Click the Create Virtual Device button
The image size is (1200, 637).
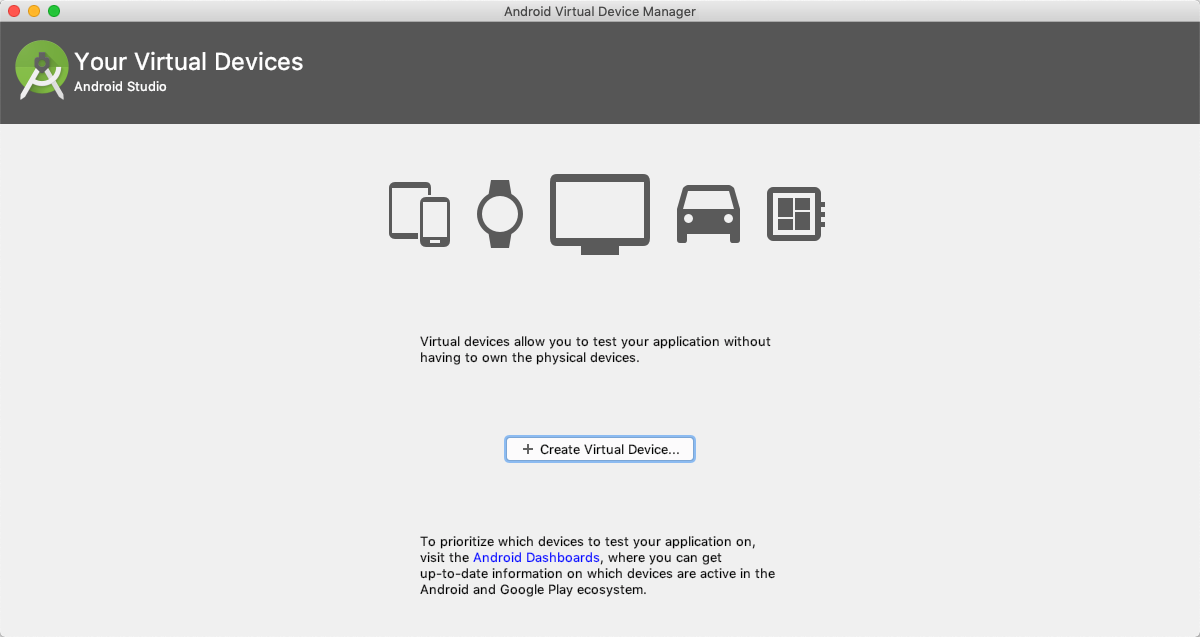click(600, 450)
